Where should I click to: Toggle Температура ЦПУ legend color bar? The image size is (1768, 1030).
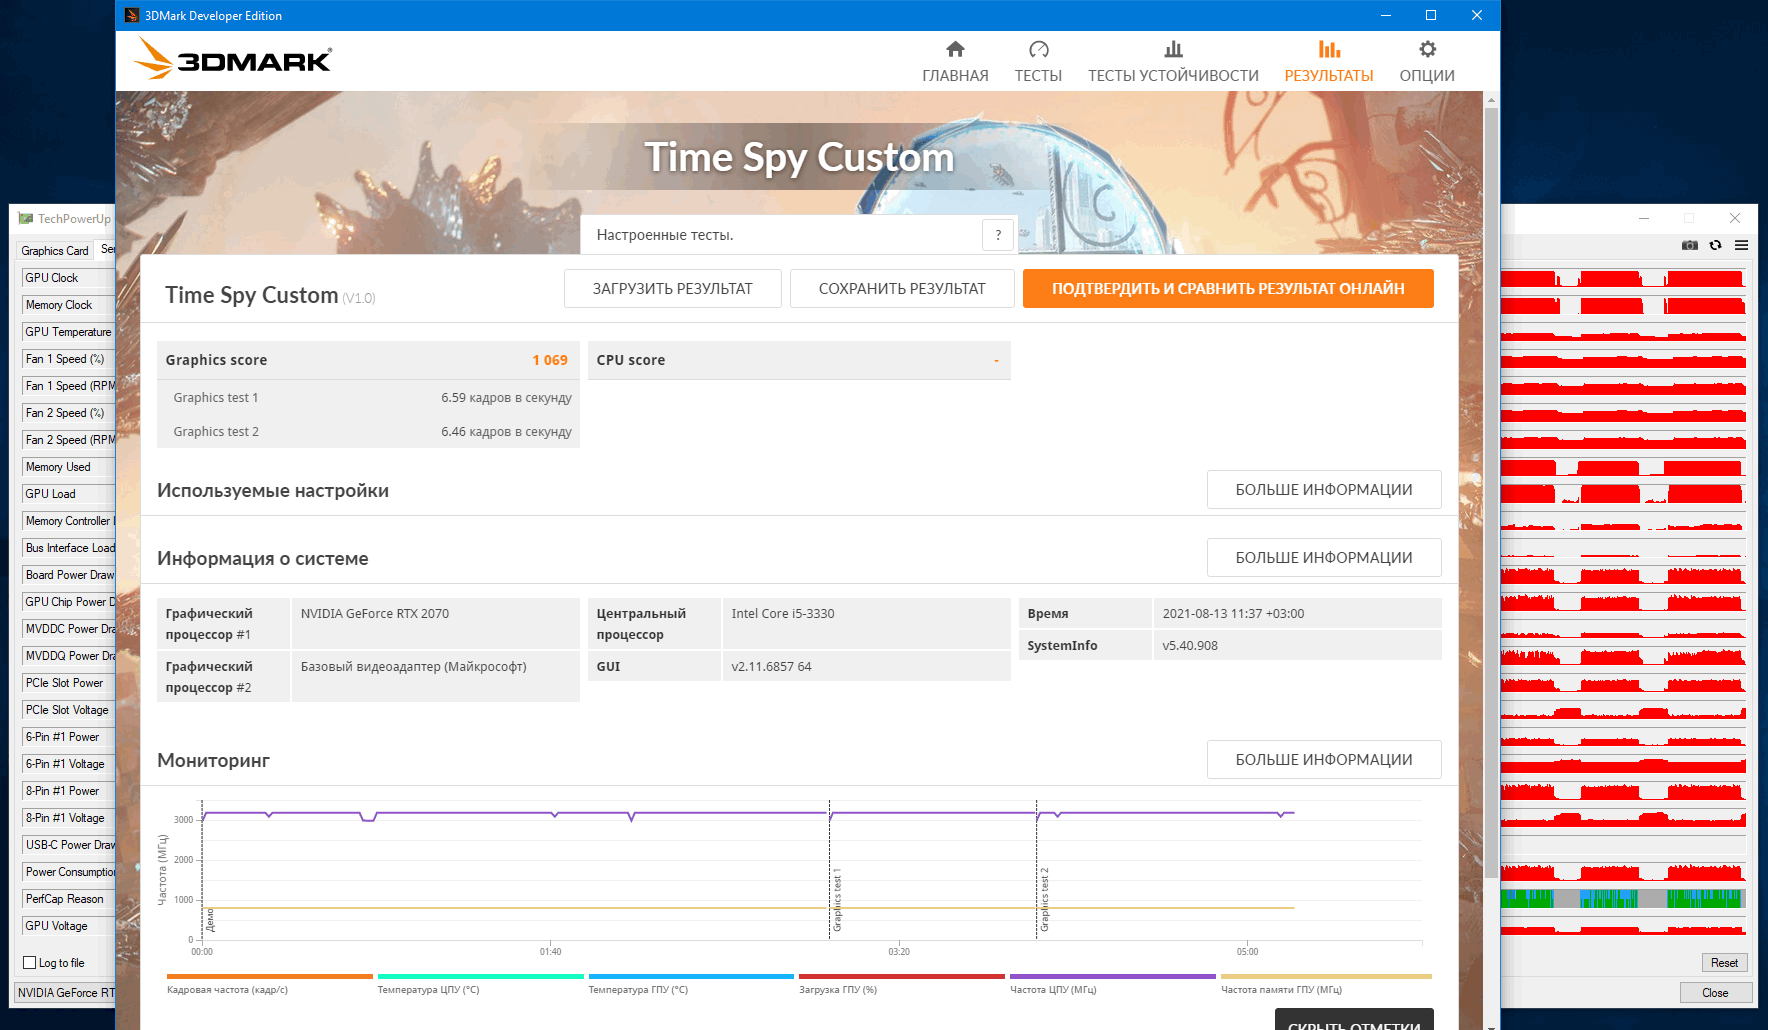[x=480, y=976]
